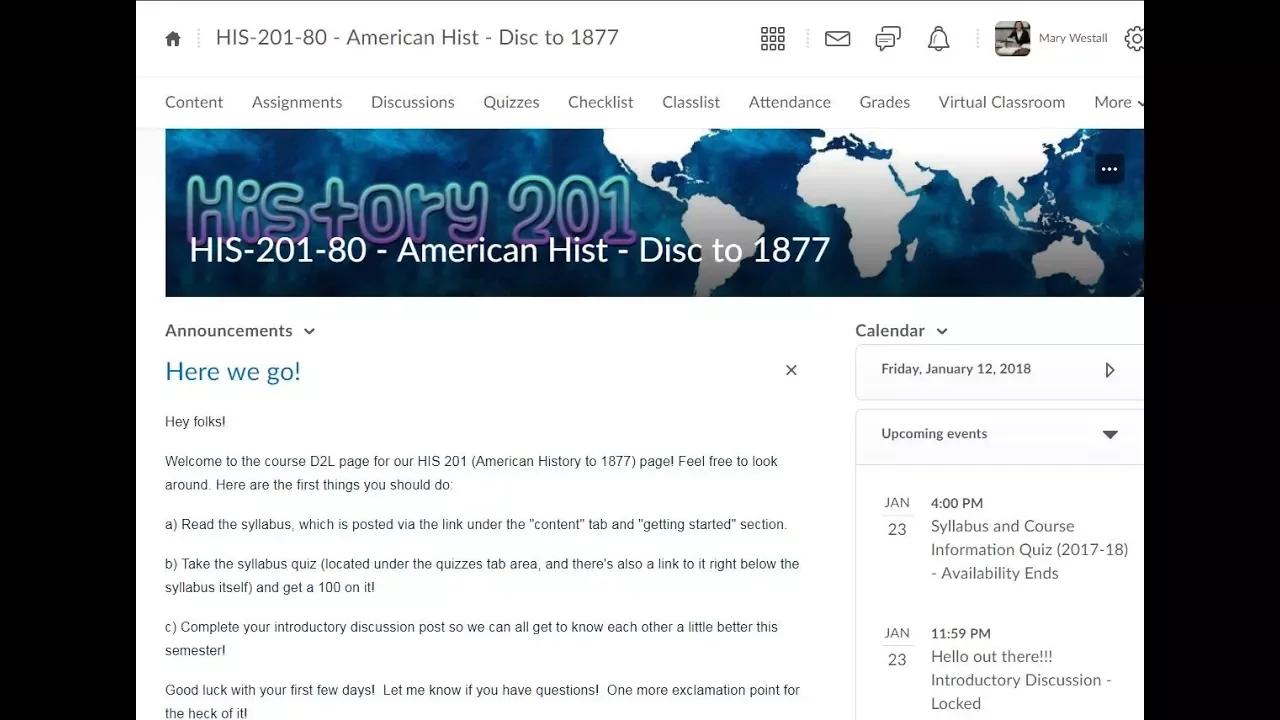Collapse the Upcoming events section
Screen dimensions: 1280x720
[1110, 434]
